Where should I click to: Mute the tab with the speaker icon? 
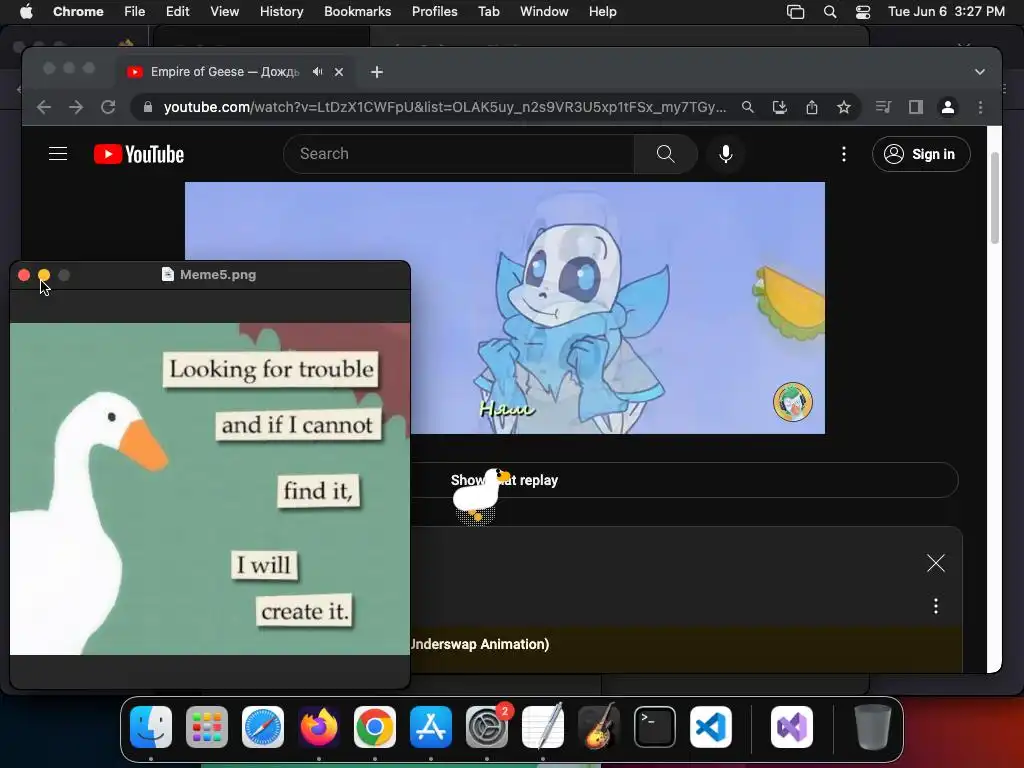(x=317, y=72)
